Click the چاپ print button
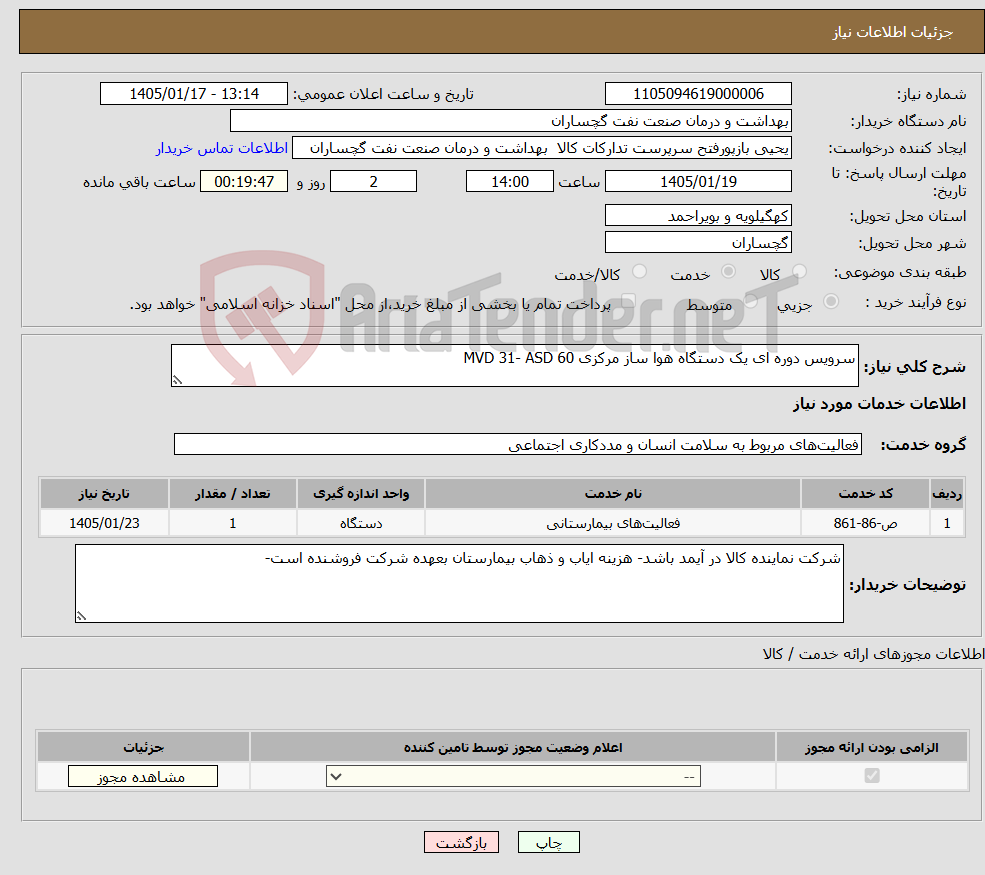The image size is (985, 875). click(548, 842)
